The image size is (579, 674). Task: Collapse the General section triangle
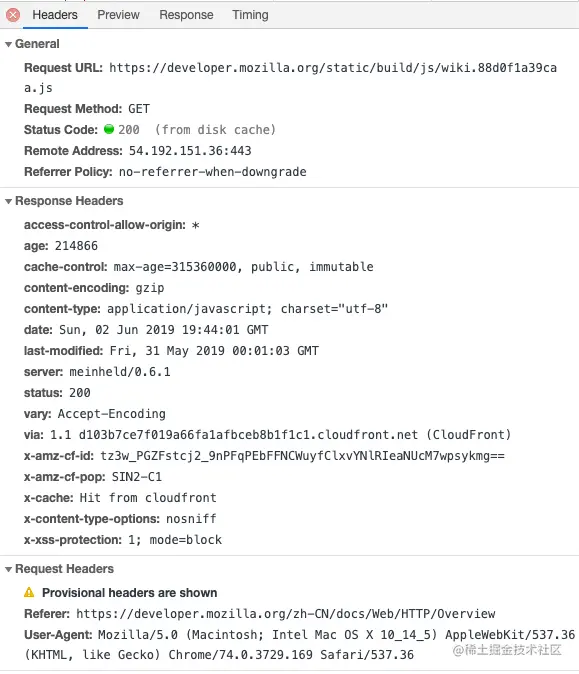[x=8, y=44]
